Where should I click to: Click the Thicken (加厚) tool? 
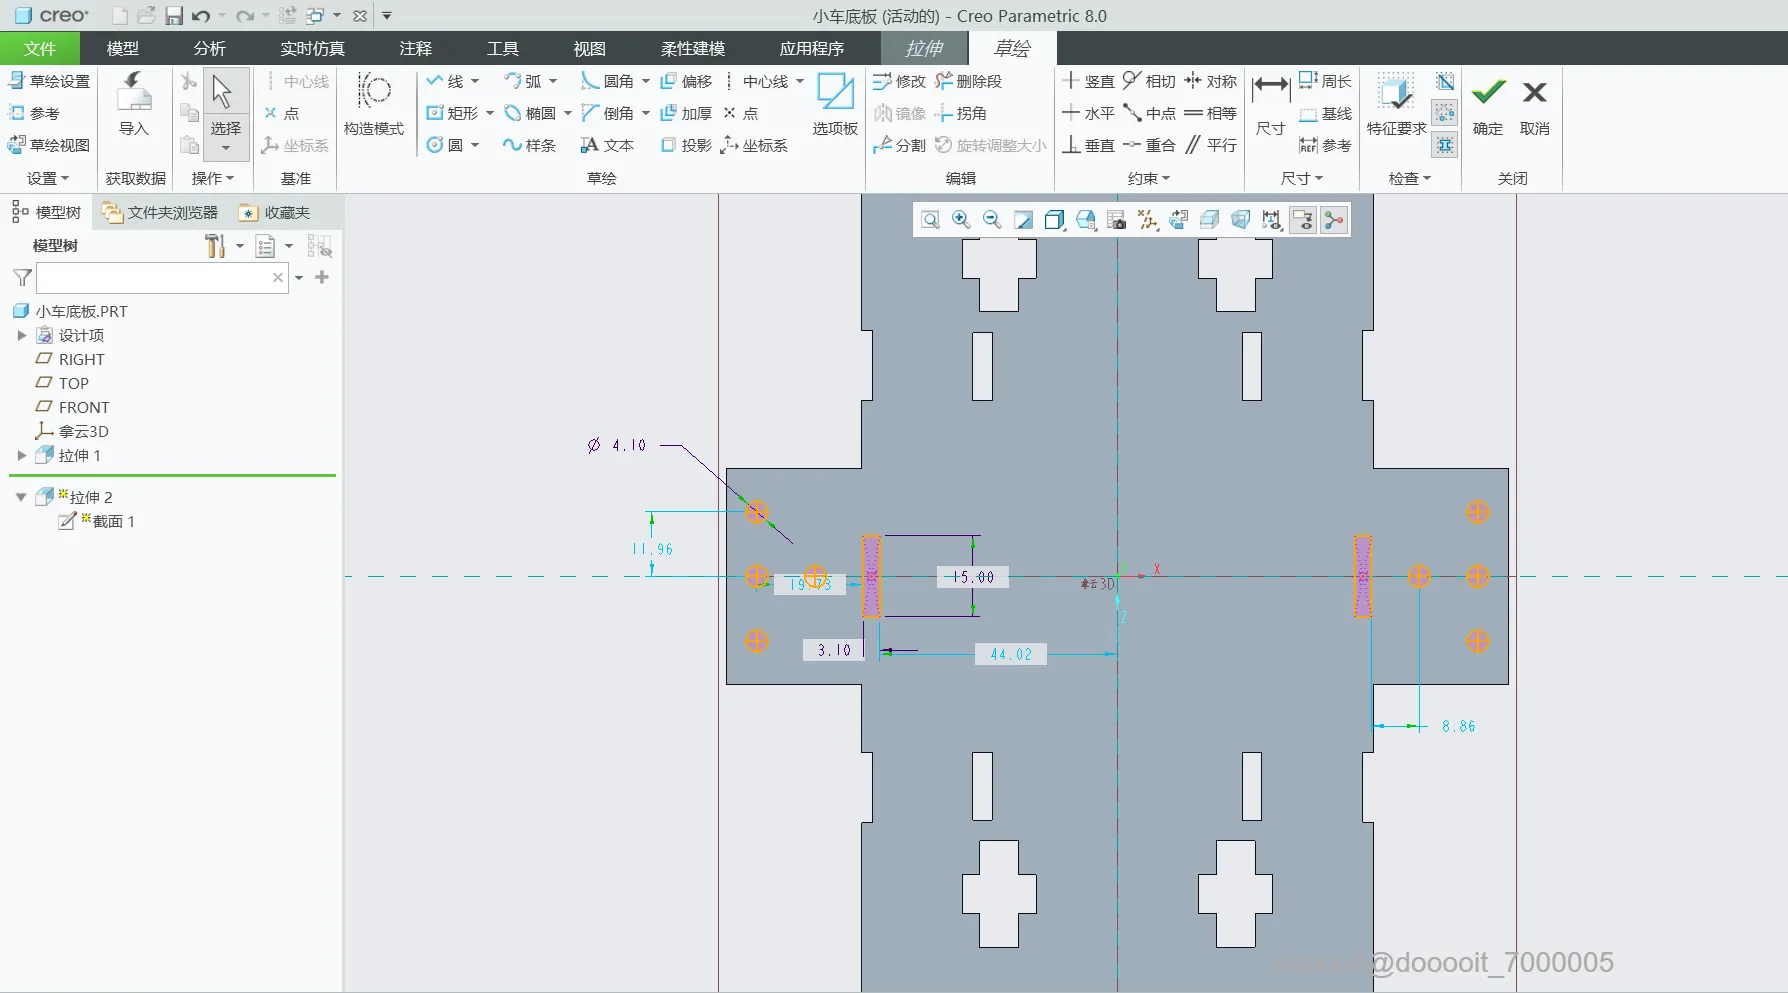pos(686,113)
